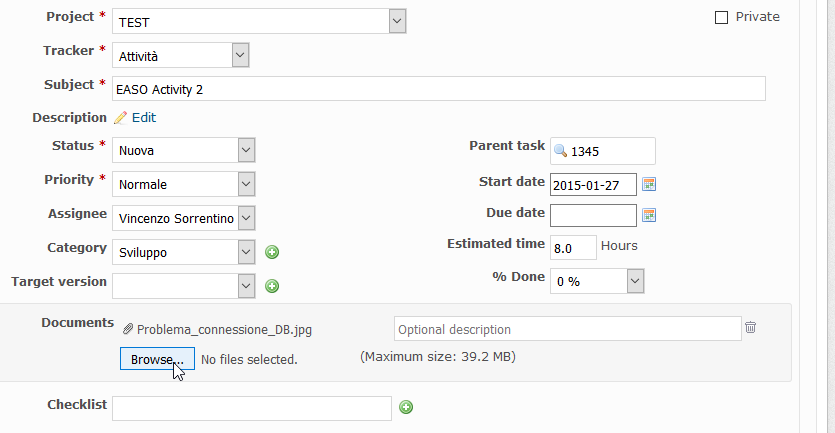Open the Tracker dropdown showing Attività
The width and height of the screenshot is (835, 433).
pos(181,55)
